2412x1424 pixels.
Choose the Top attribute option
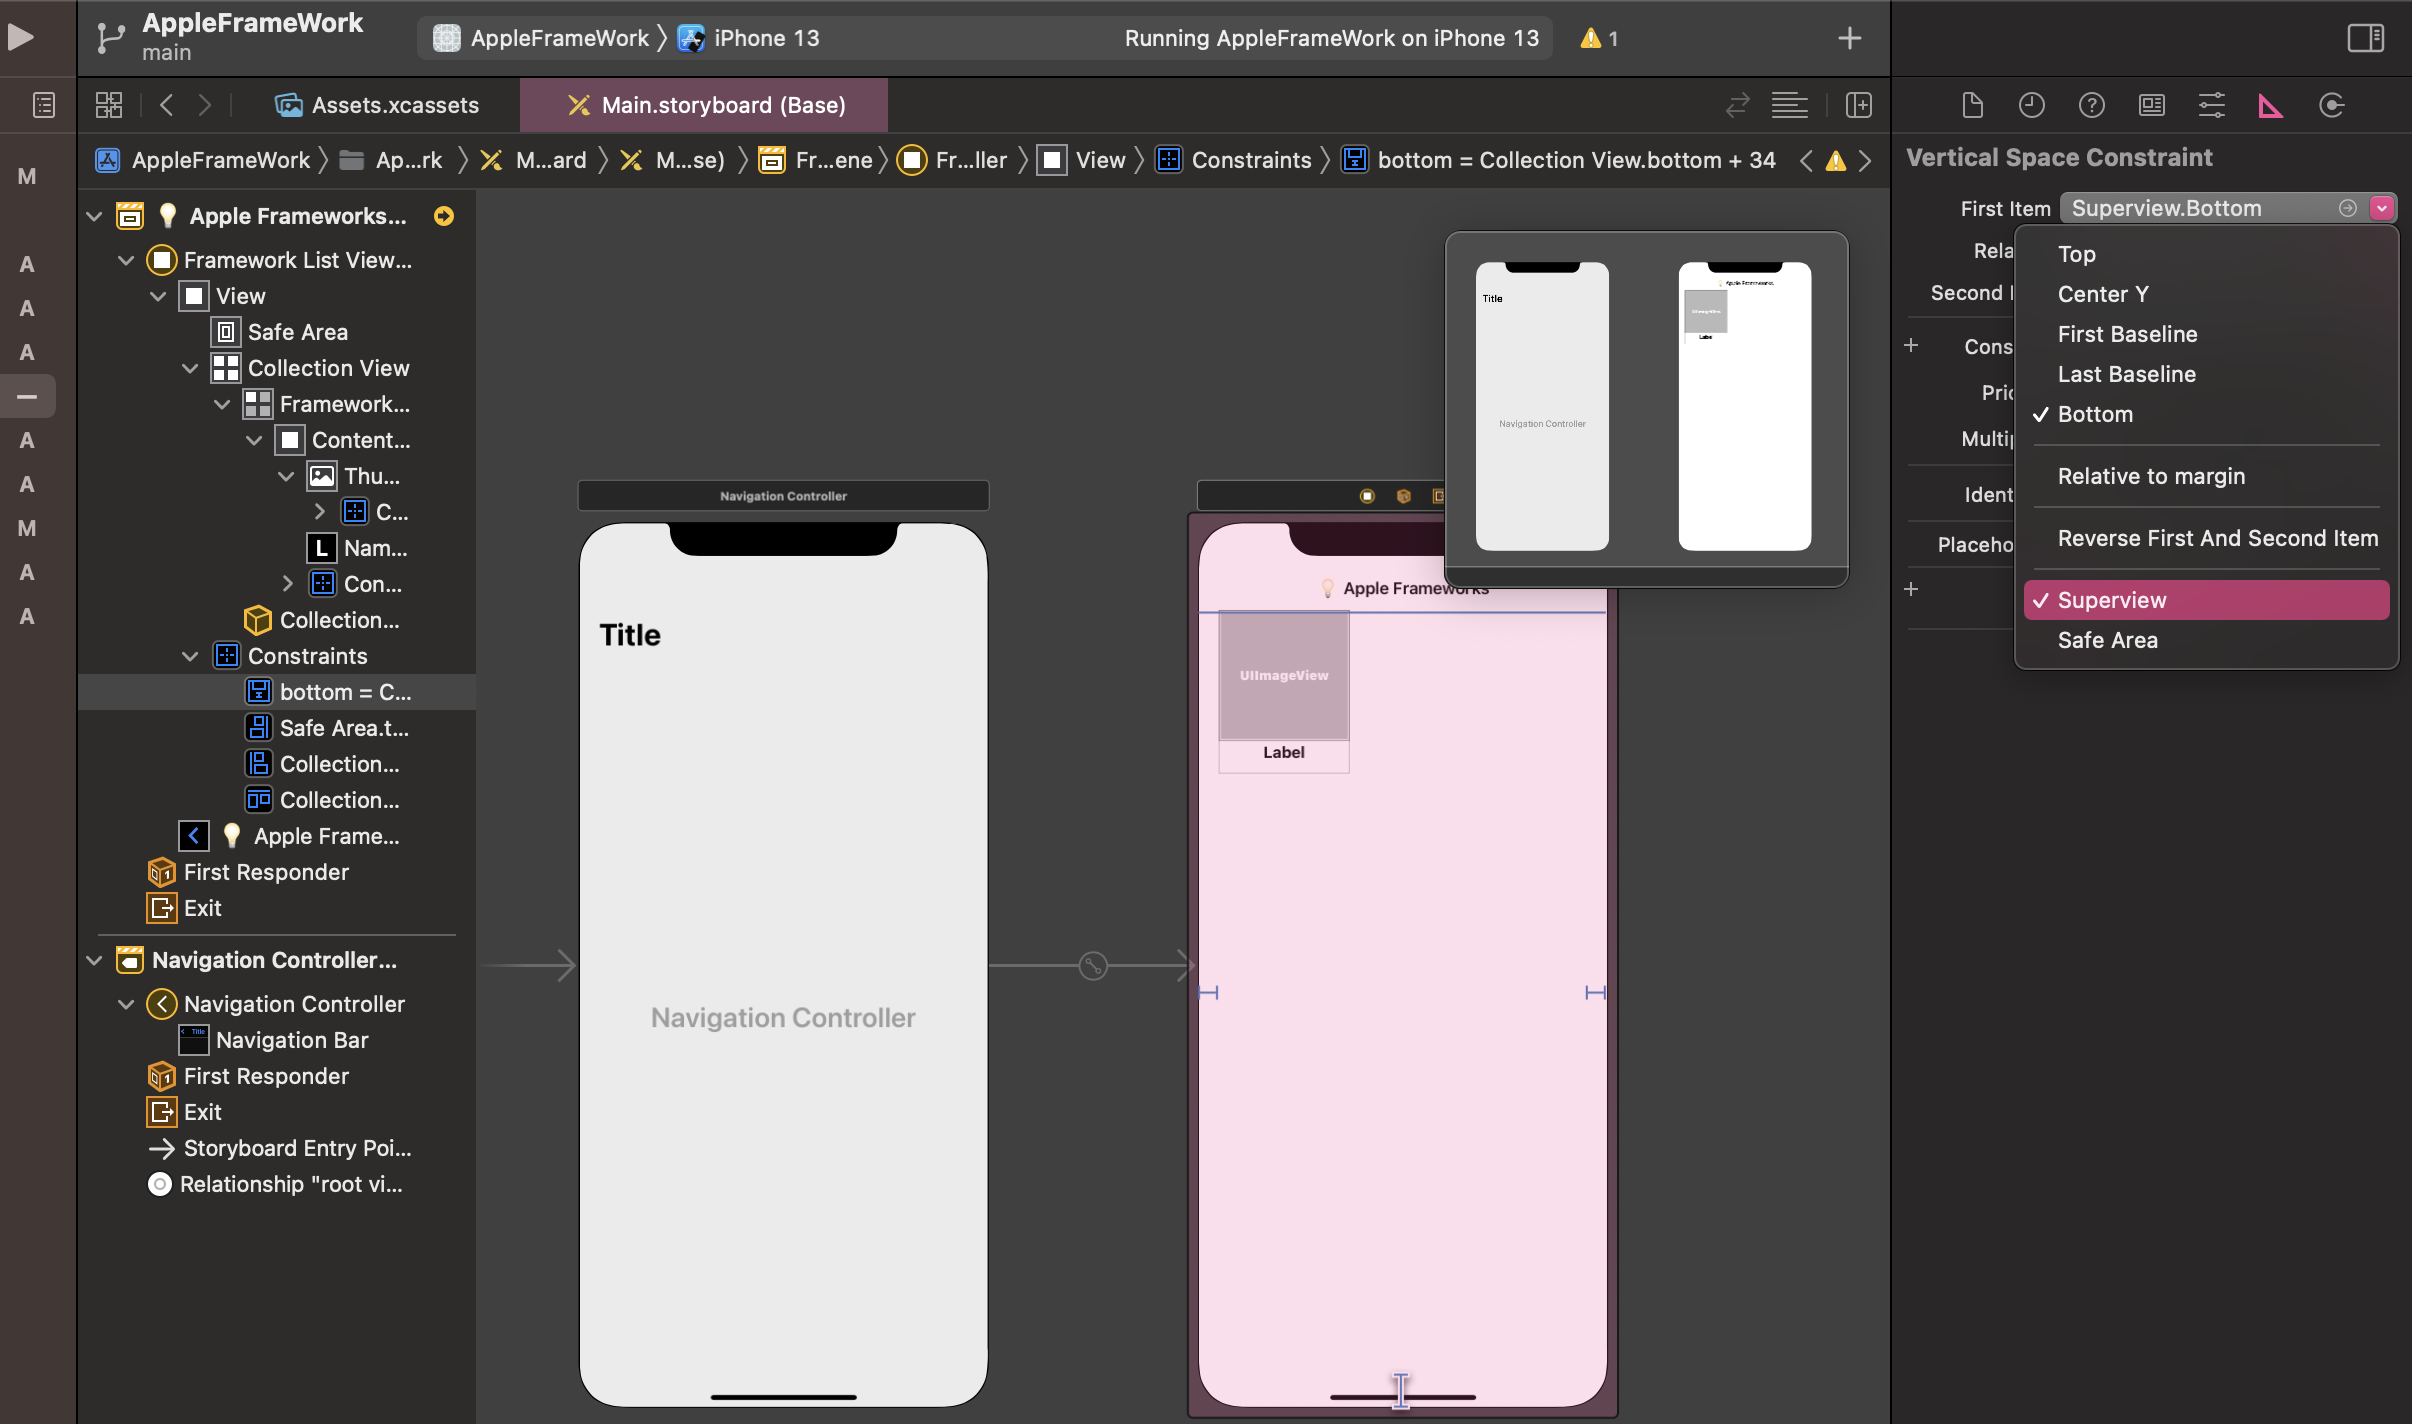point(2076,254)
